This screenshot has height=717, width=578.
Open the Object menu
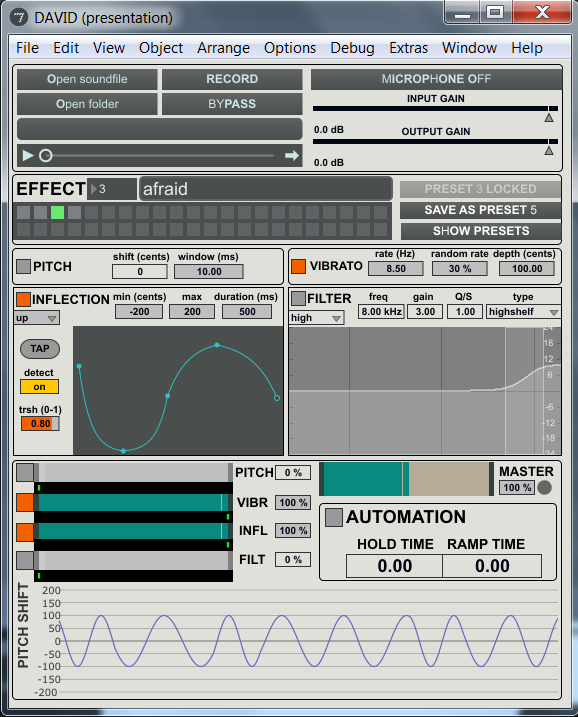(x=161, y=48)
